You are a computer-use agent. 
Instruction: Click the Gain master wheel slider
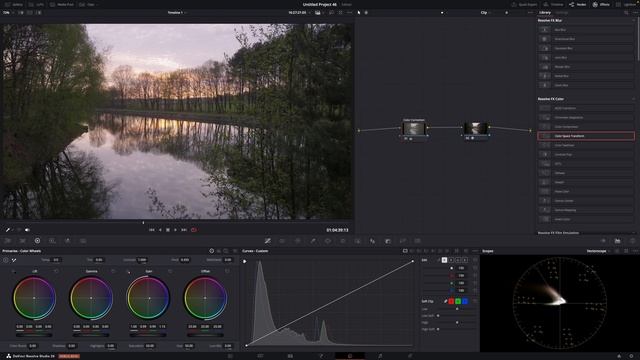pos(148,335)
